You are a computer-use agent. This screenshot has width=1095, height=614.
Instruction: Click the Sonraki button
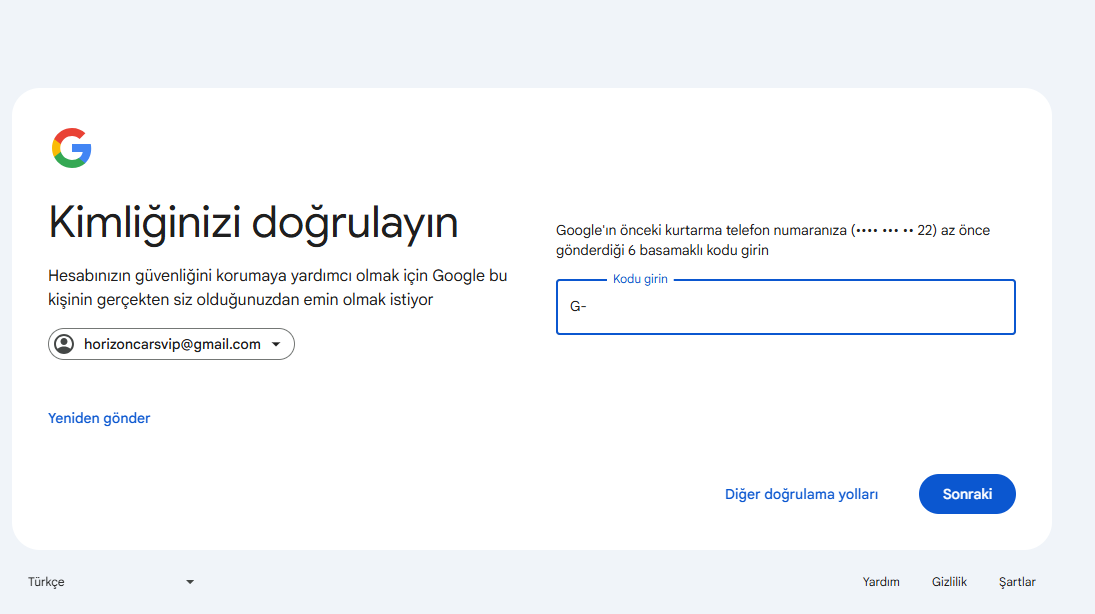(x=967, y=495)
